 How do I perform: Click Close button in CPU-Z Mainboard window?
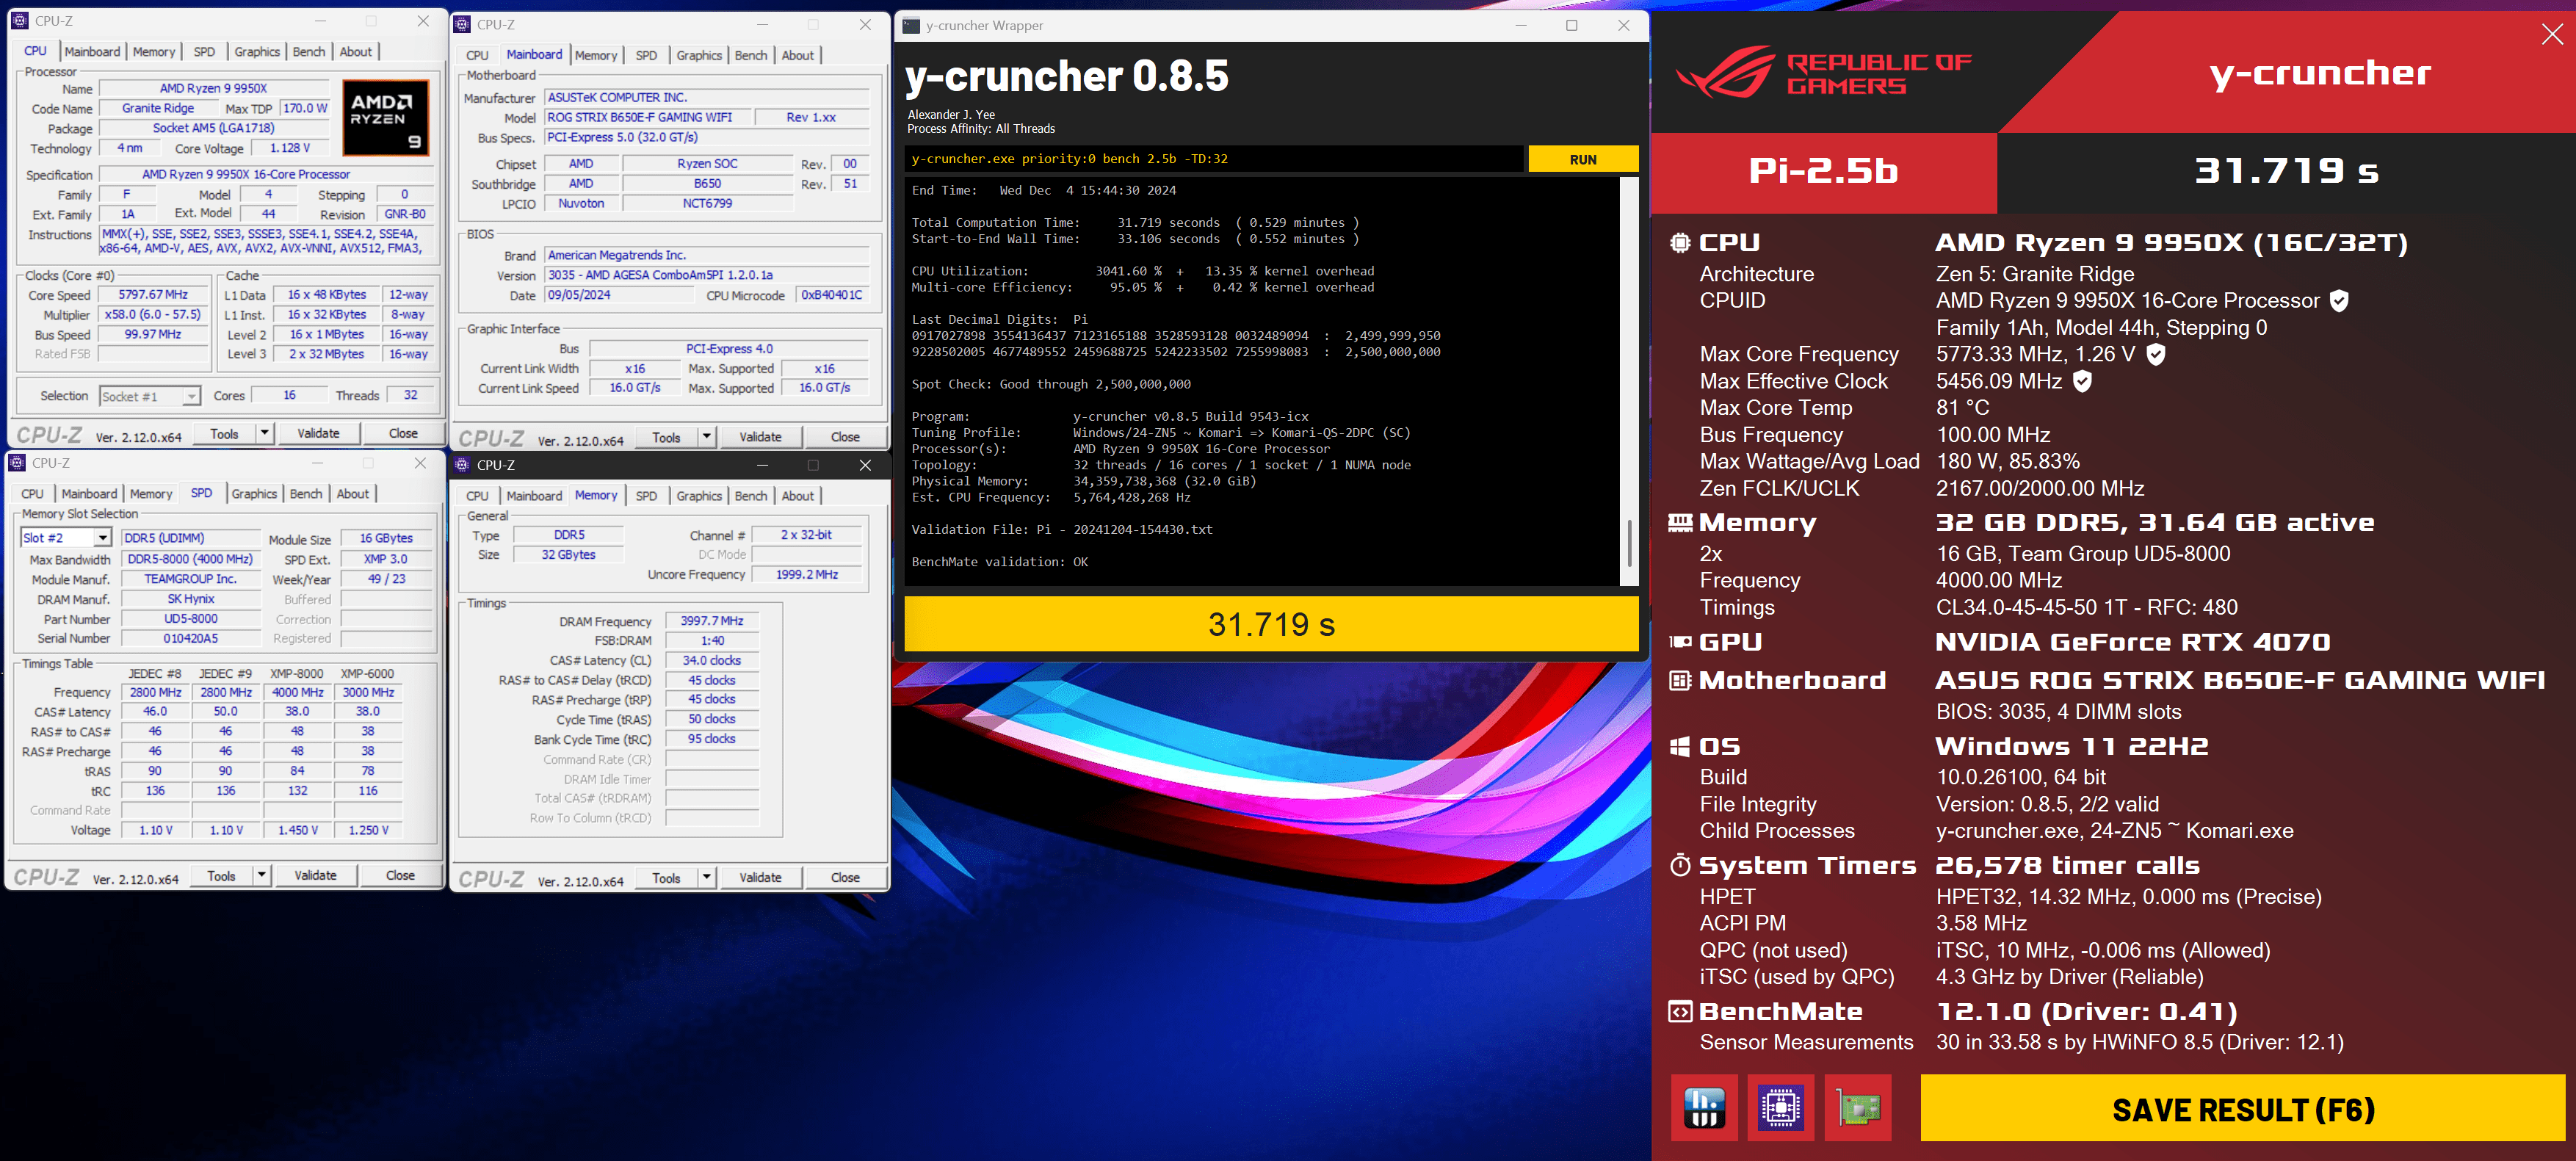pos(845,437)
